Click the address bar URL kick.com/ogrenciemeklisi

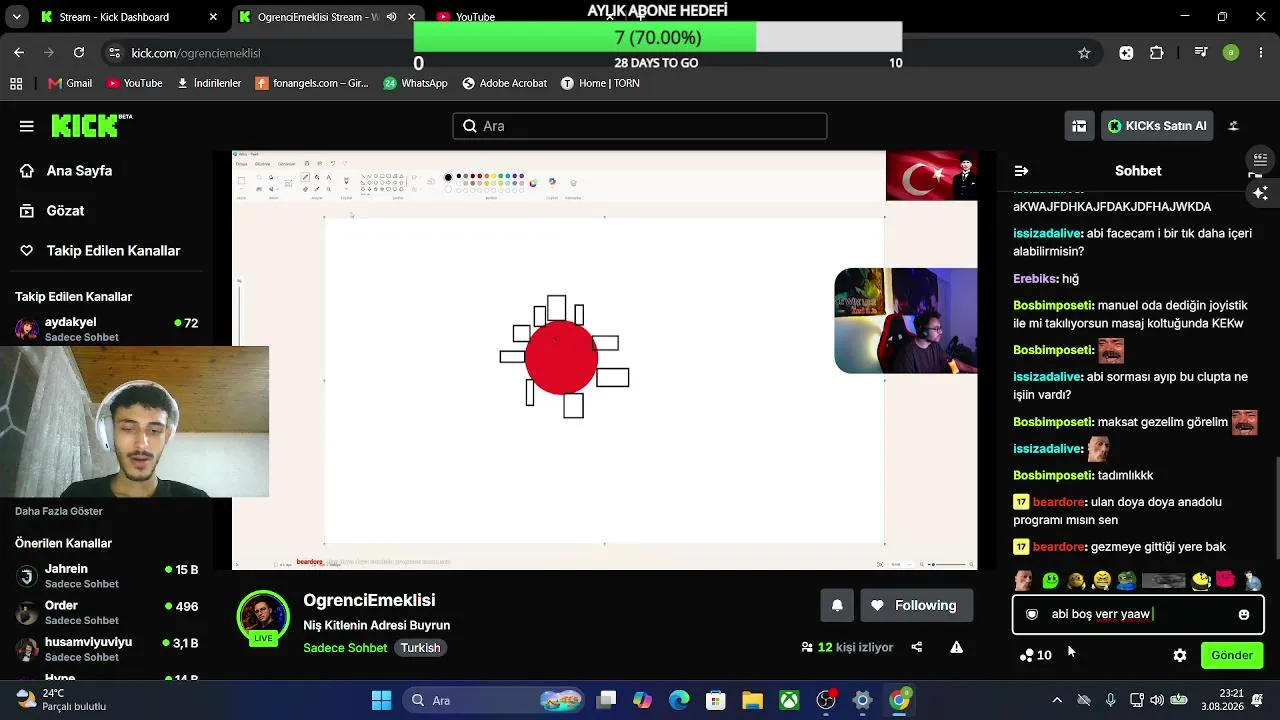pyautogui.click(x=196, y=53)
